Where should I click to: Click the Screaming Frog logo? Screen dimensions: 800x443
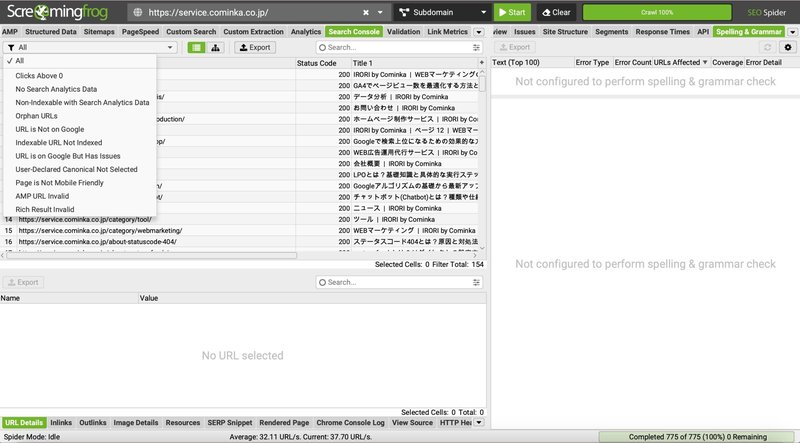click(x=57, y=12)
